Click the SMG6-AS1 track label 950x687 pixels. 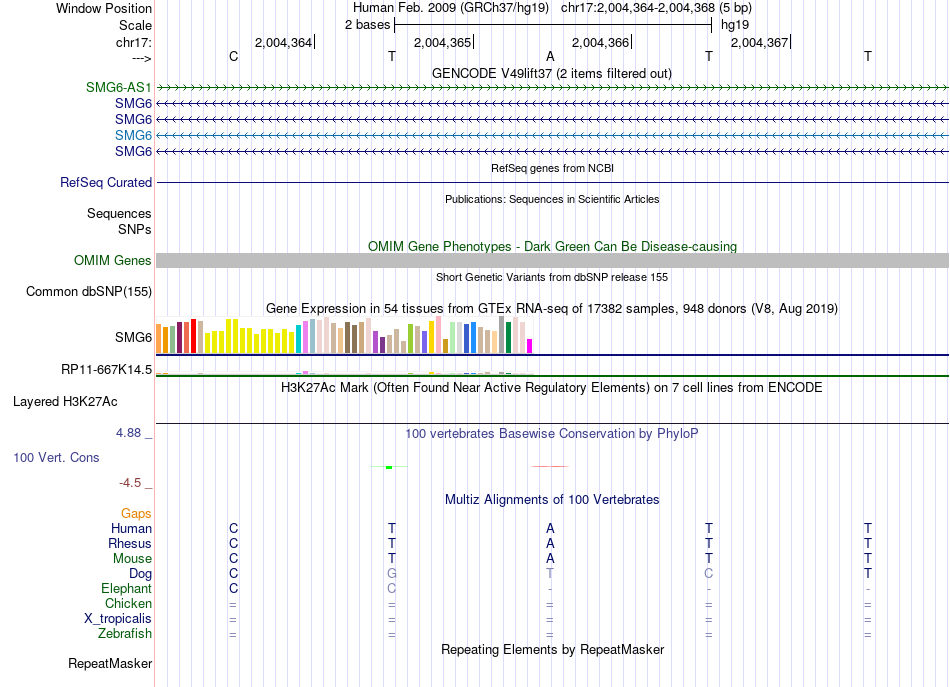tap(119, 87)
